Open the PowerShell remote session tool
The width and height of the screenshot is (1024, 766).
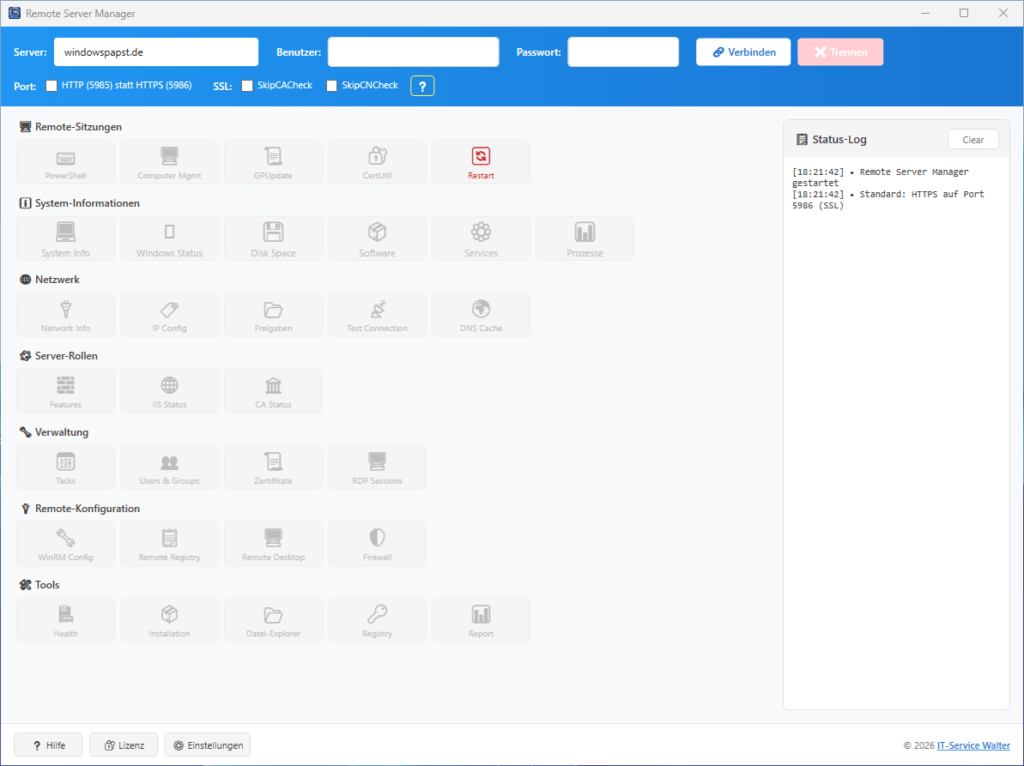point(64,161)
